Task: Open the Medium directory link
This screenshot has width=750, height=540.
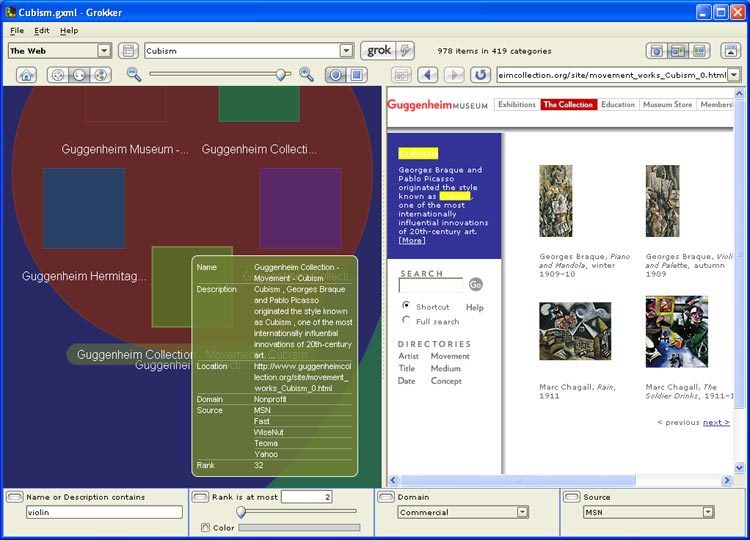Action: click(x=446, y=369)
